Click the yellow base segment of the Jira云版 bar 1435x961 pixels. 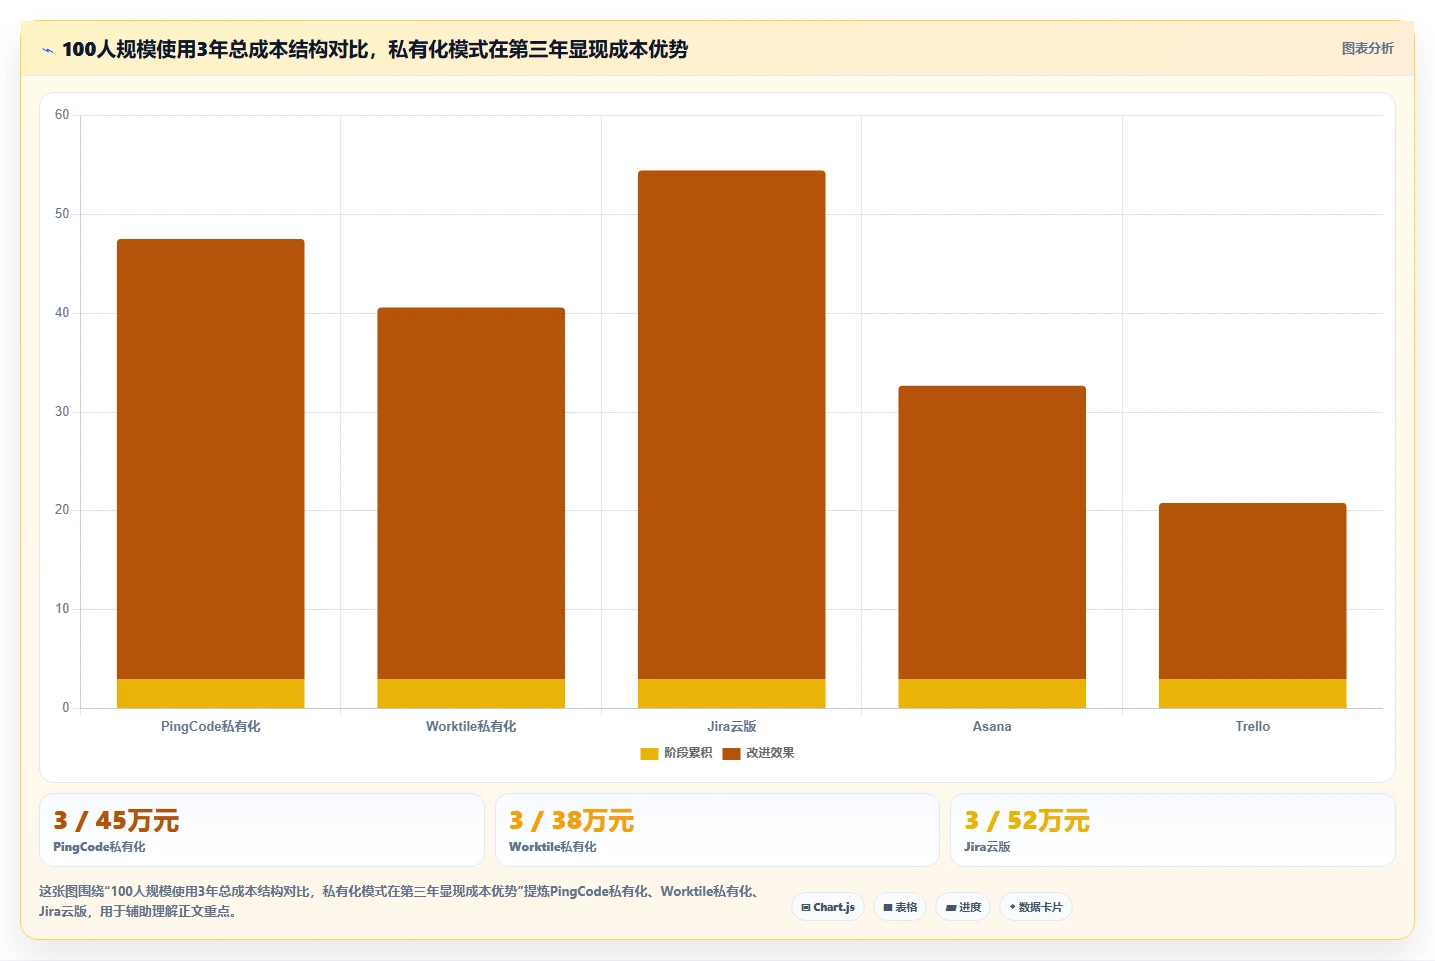pos(732,694)
